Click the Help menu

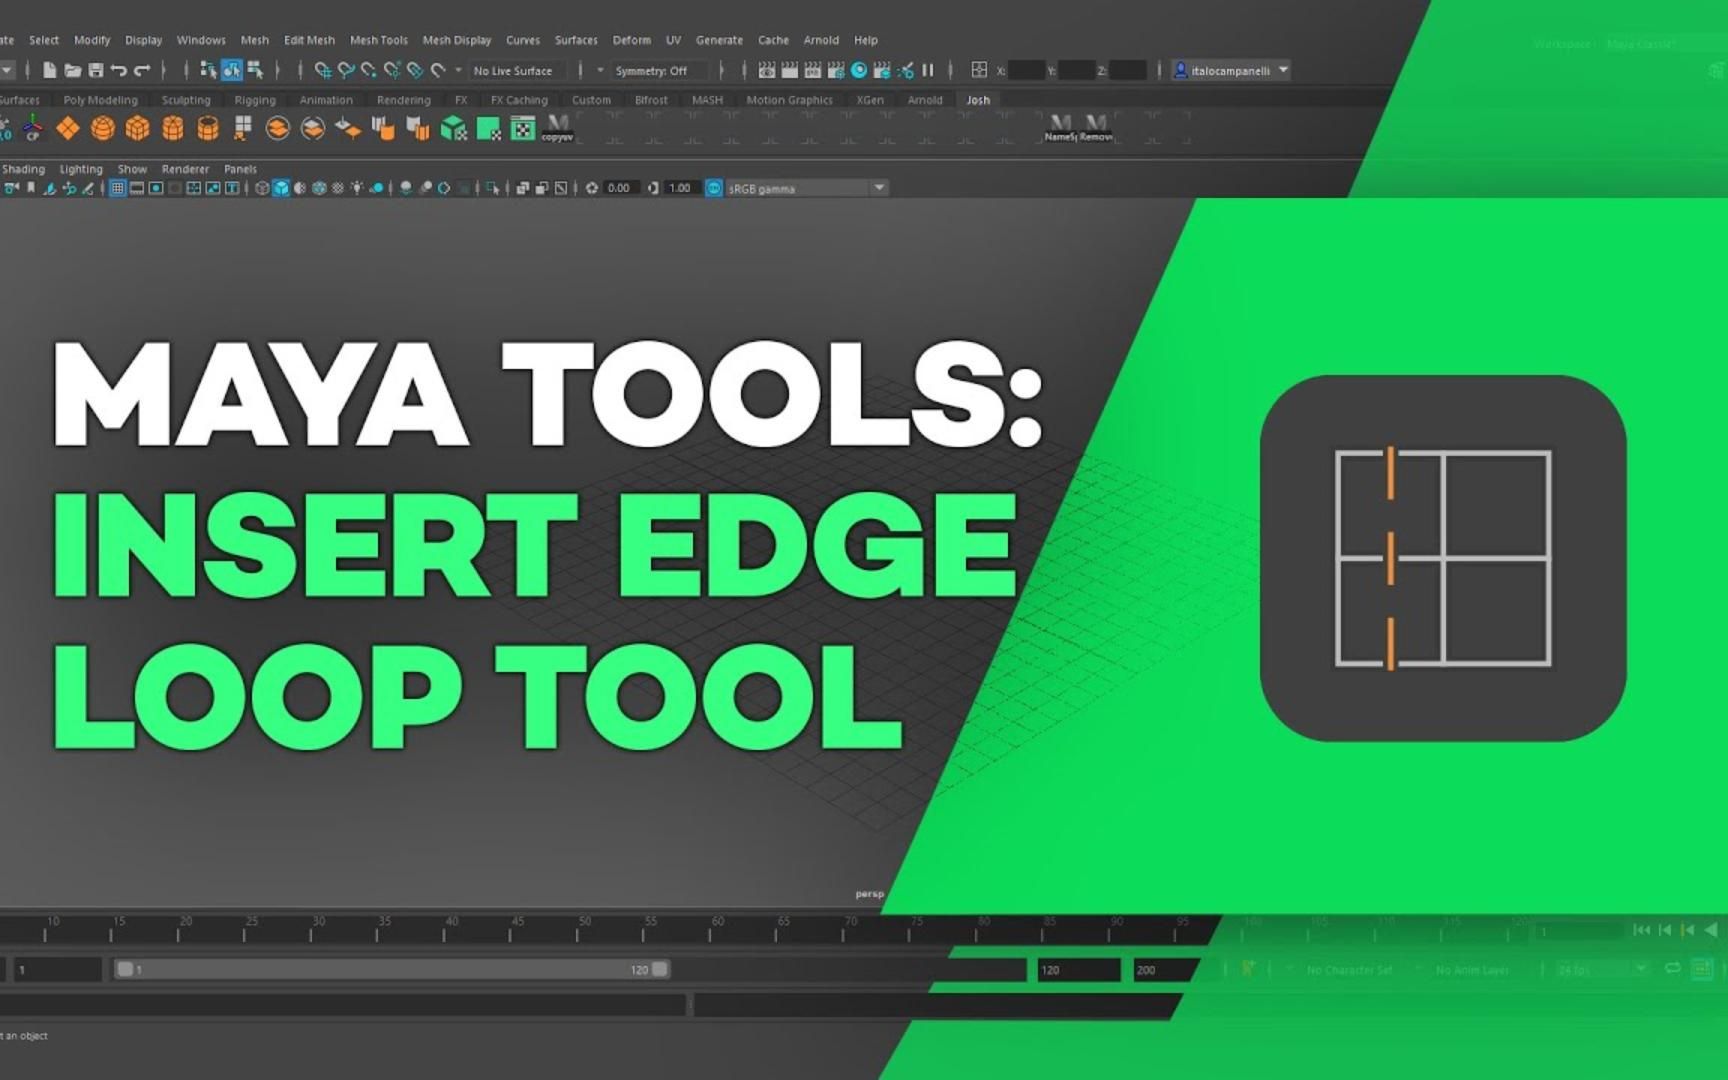pyautogui.click(x=865, y=40)
